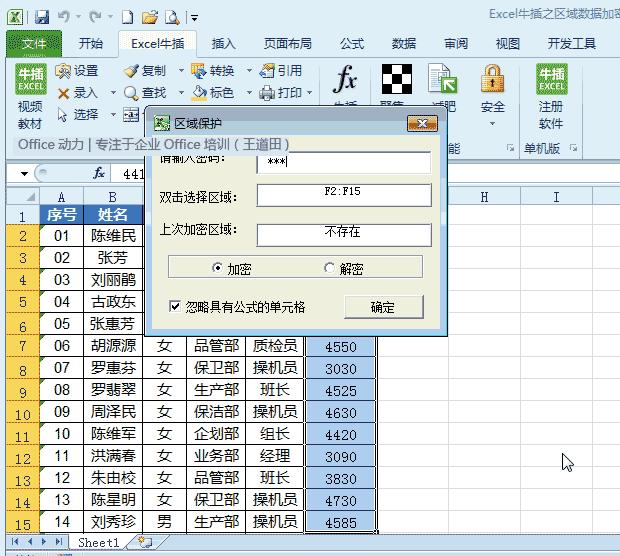Expand the 转换 dropdown arrow
Image resolution: width=620 pixels, height=556 pixels.
(x=249, y=71)
